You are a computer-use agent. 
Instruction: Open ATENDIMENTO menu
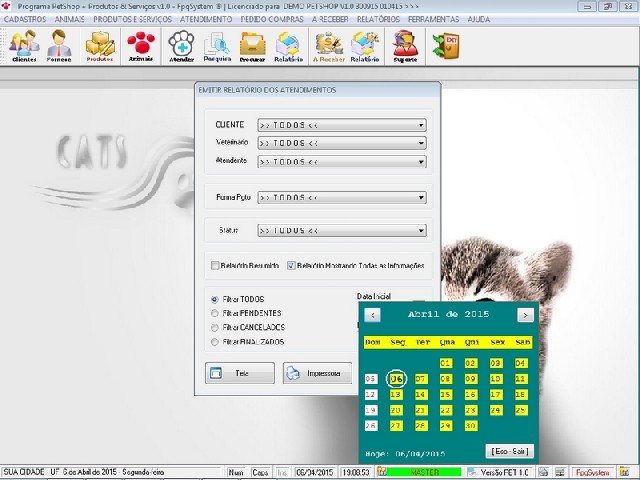(x=206, y=19)
